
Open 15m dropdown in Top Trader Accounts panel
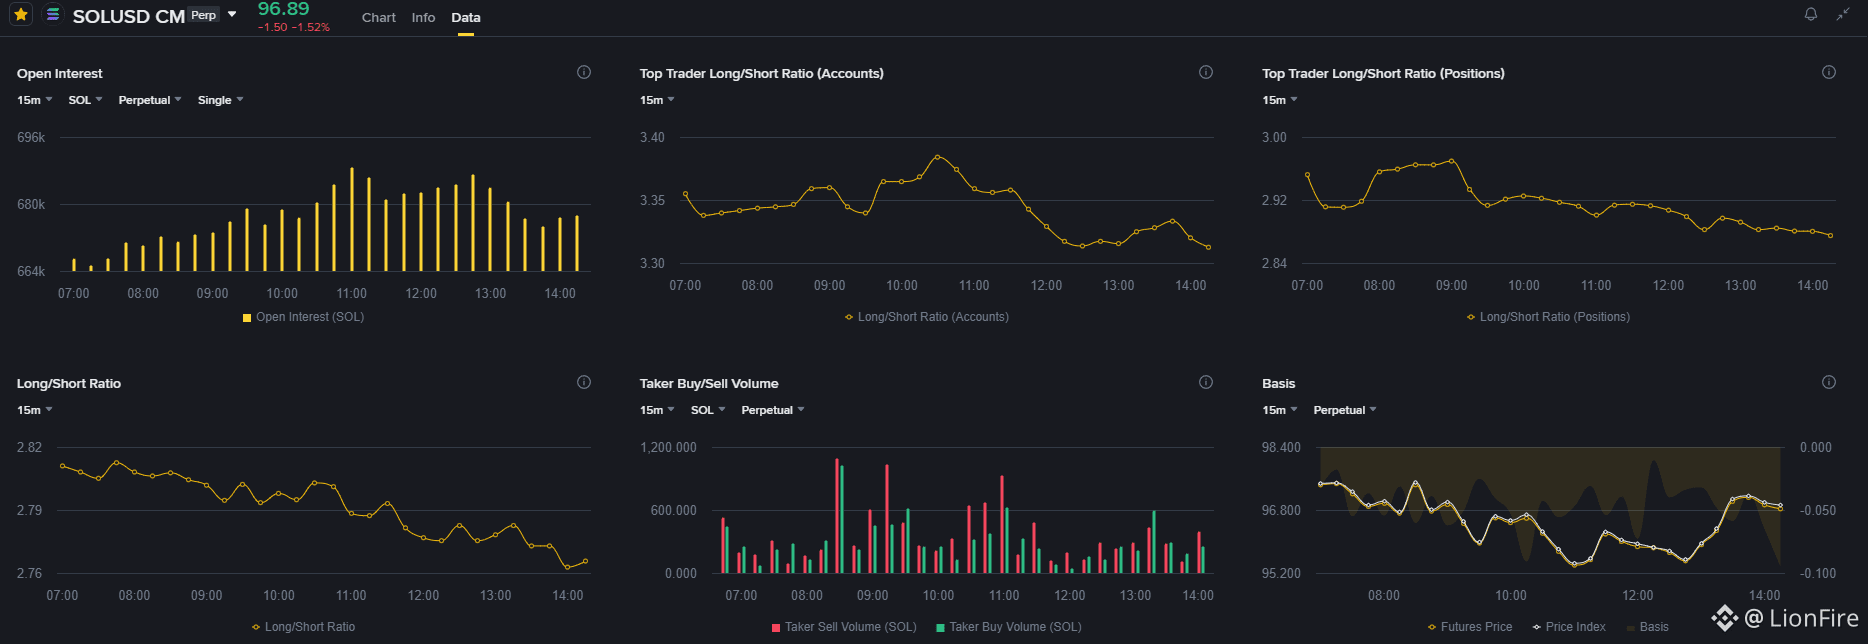tap(657, 100)
